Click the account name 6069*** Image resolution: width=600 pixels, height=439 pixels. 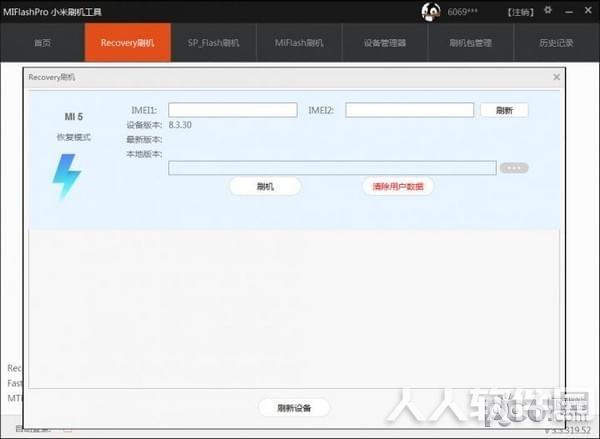tap(463, 12)
